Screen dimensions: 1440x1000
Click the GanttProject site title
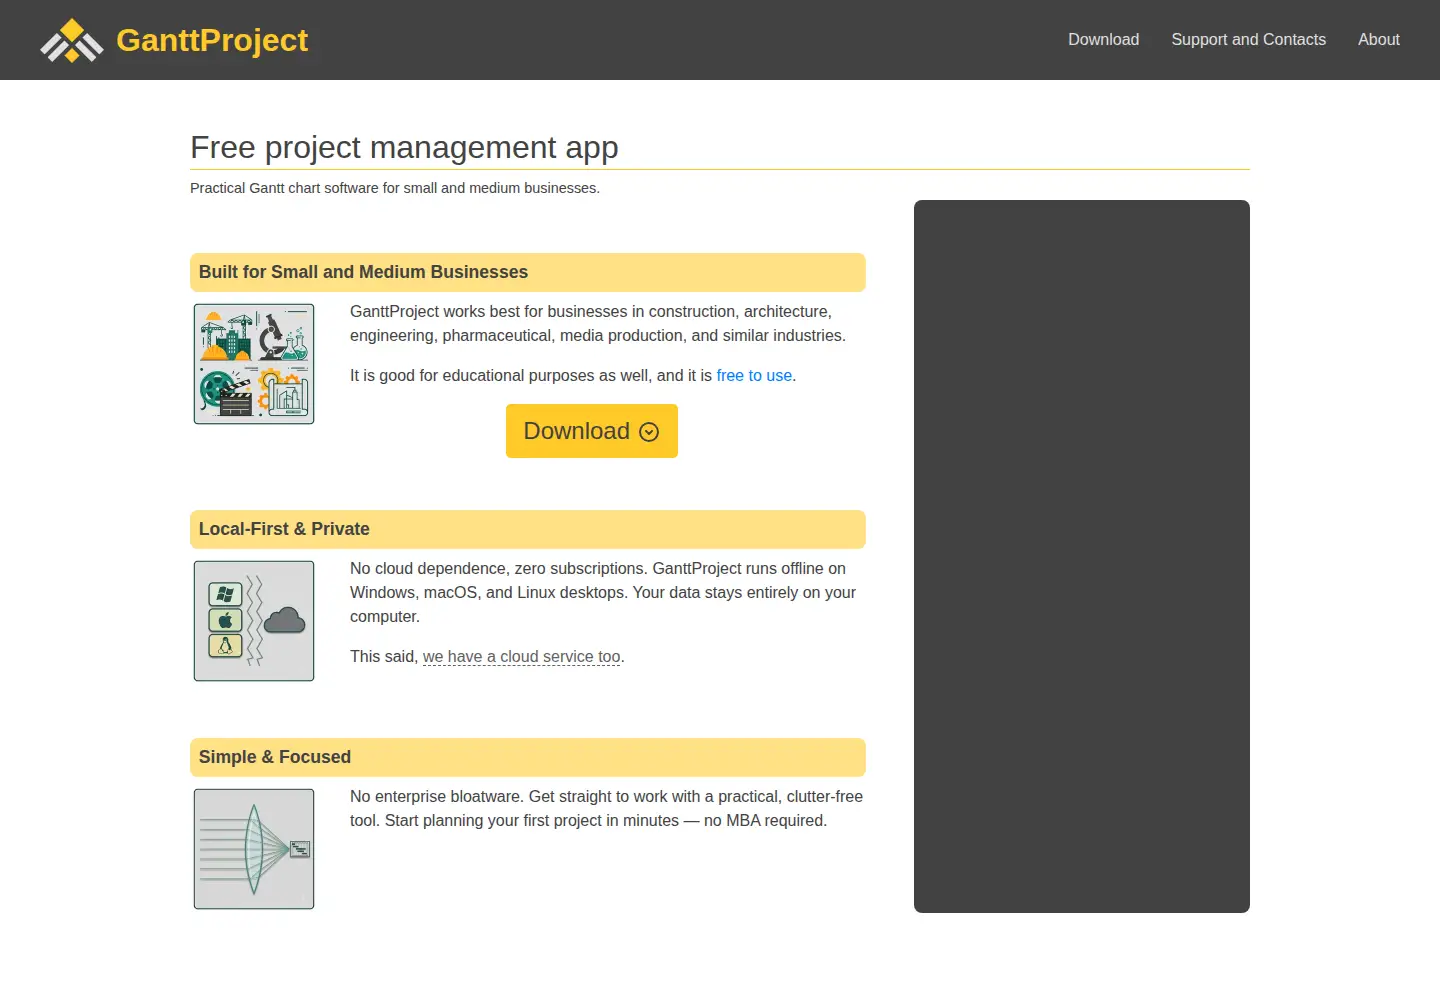coord(212,40)
